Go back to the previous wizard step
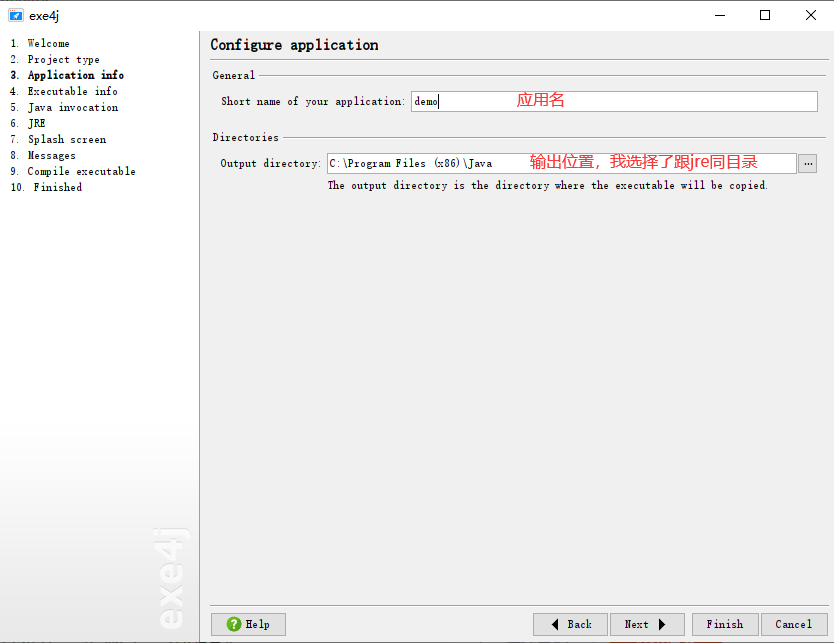Viewport: 834px width, 643px height. pos(570,624)
